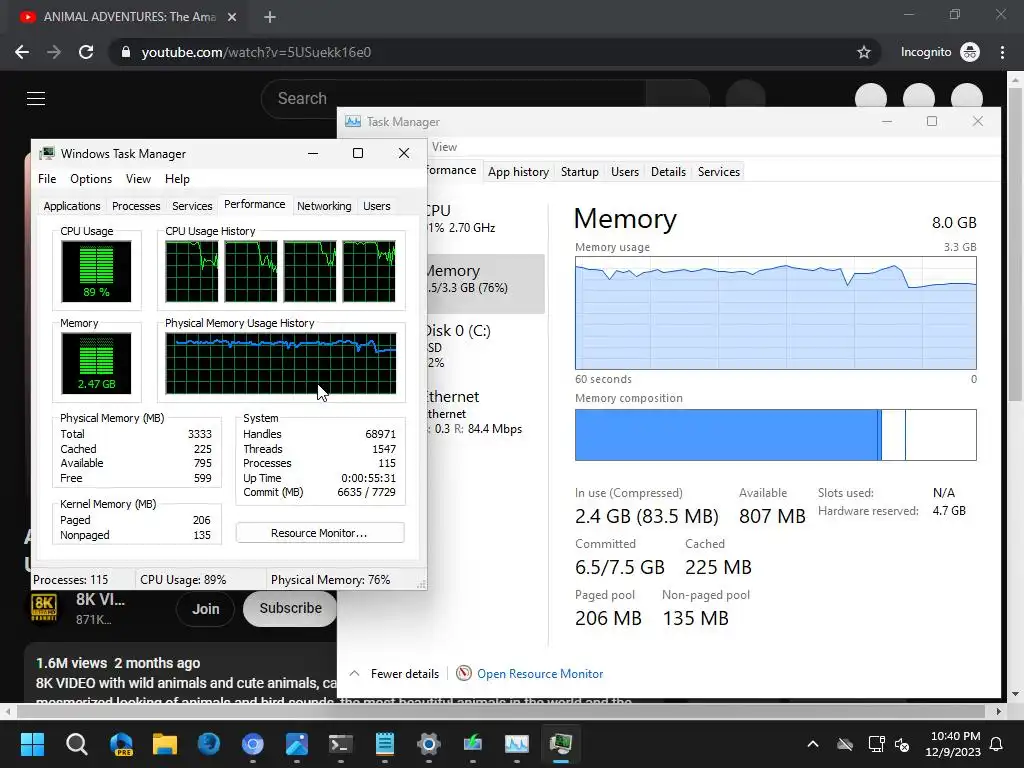Open YouTube hamburger guide menu
Screen dimensions: 1024x768
[36, 99]
